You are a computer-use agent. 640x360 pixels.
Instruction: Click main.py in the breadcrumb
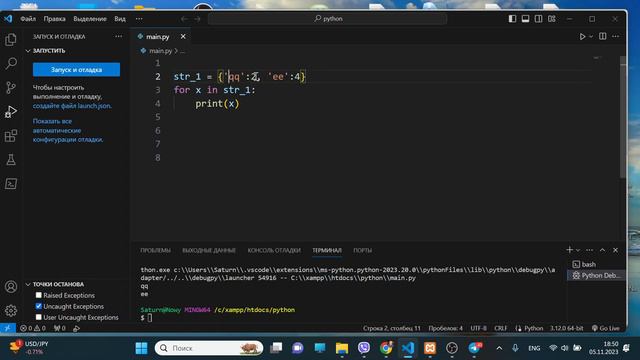(x=160, y=51)
